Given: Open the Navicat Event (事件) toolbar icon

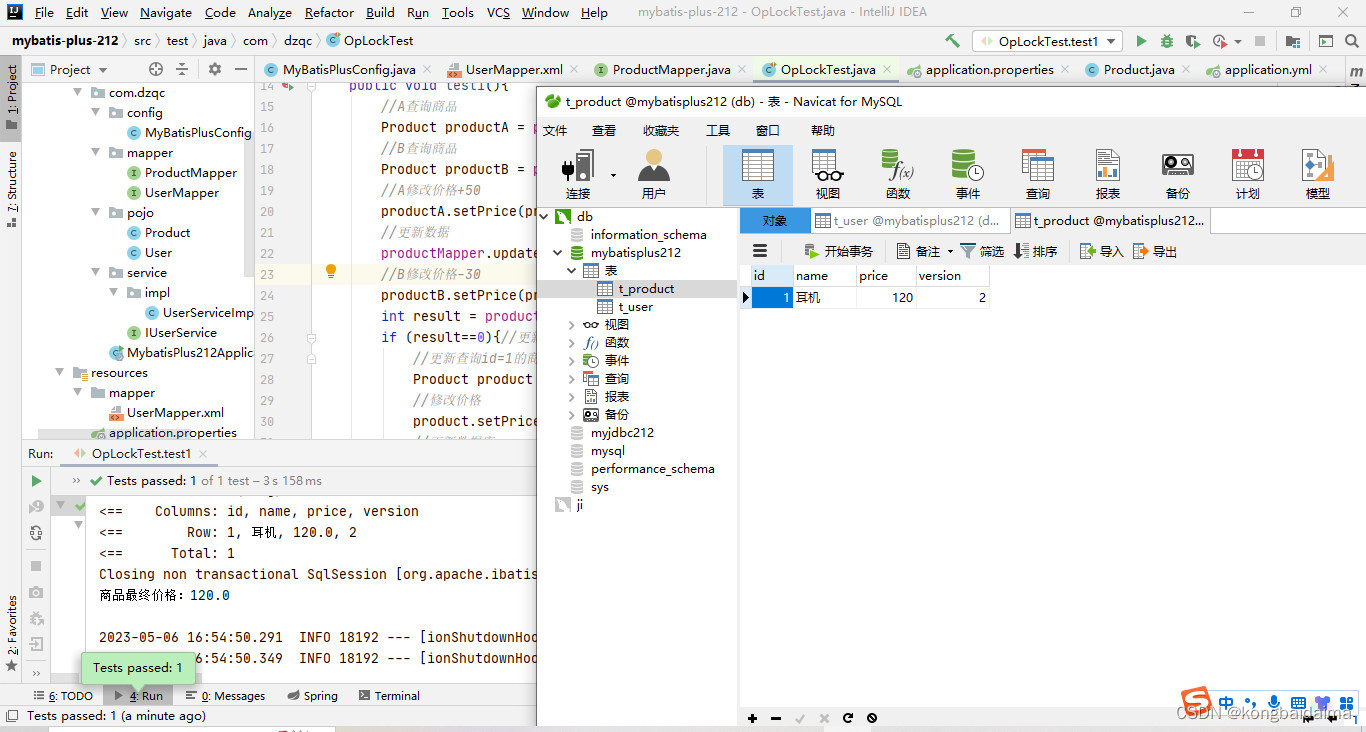Looking at the screenshot, I should [967, 174].
